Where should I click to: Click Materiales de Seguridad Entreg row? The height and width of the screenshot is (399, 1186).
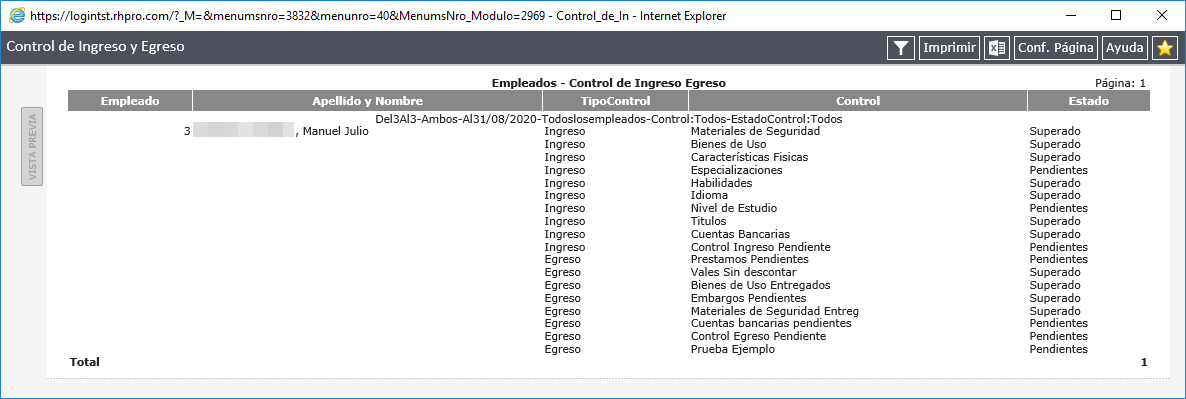775,311
